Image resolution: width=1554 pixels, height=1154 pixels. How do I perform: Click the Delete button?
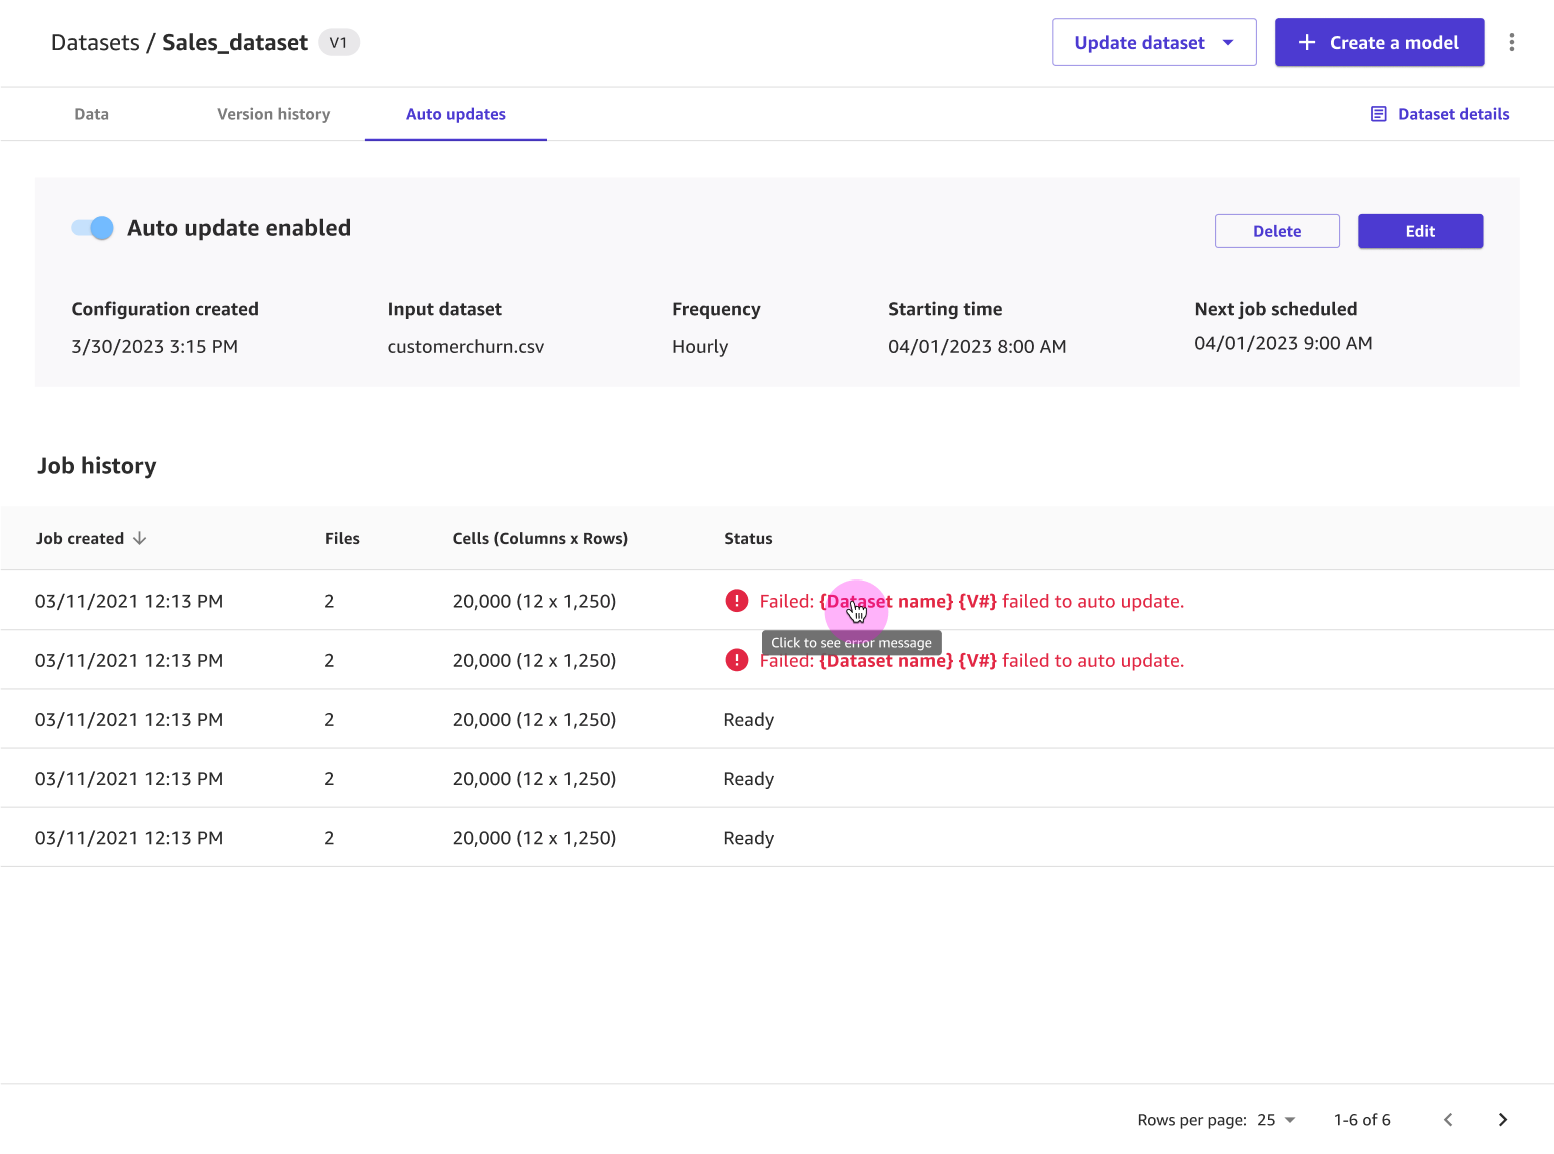pos(1277,231)
